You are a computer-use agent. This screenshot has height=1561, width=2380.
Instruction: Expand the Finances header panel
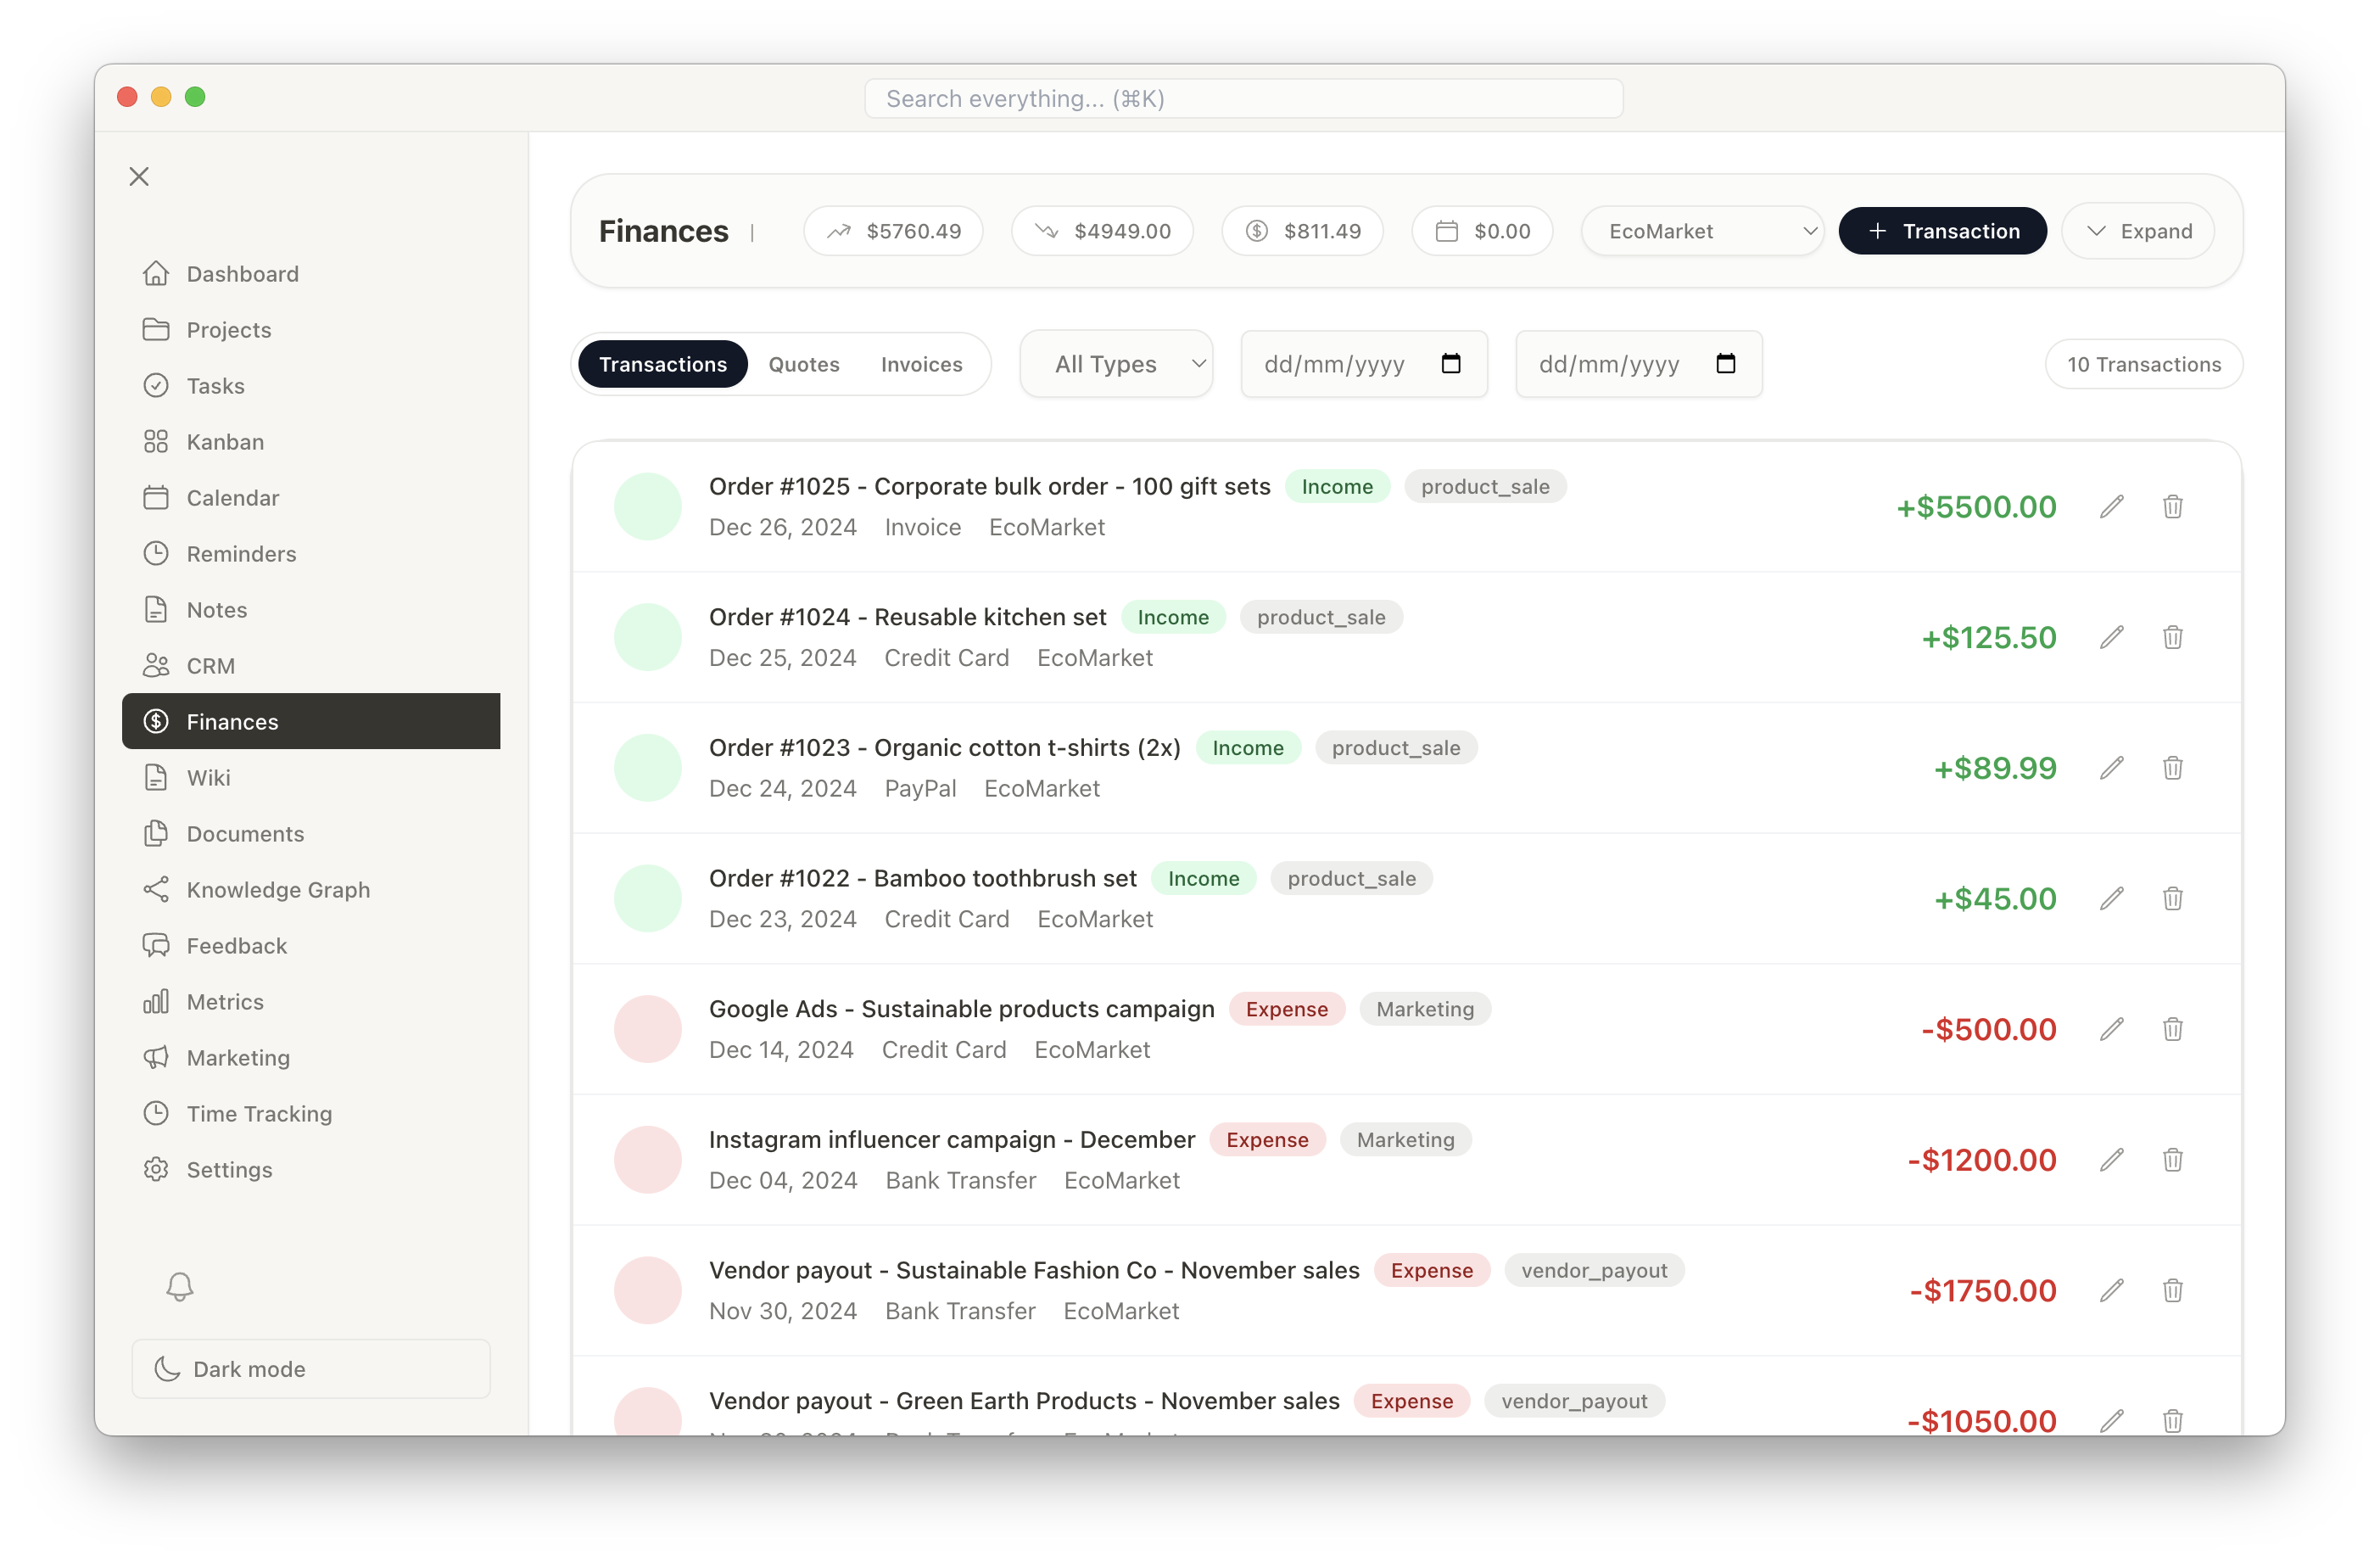click(2138, 231)
